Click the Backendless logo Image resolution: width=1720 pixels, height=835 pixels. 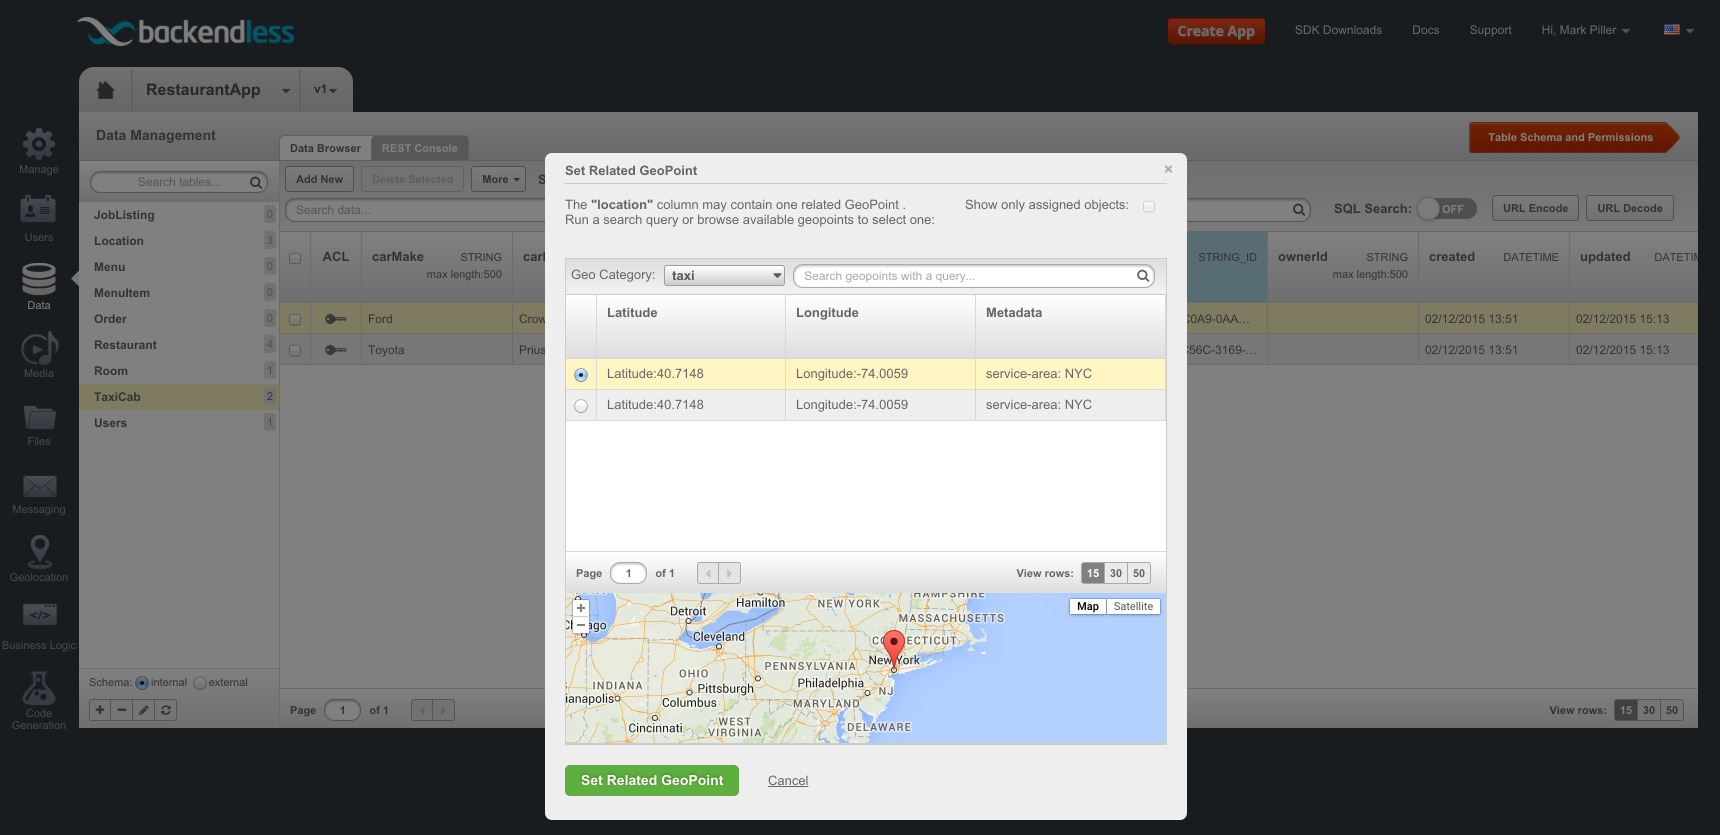[x=186, y=32]
